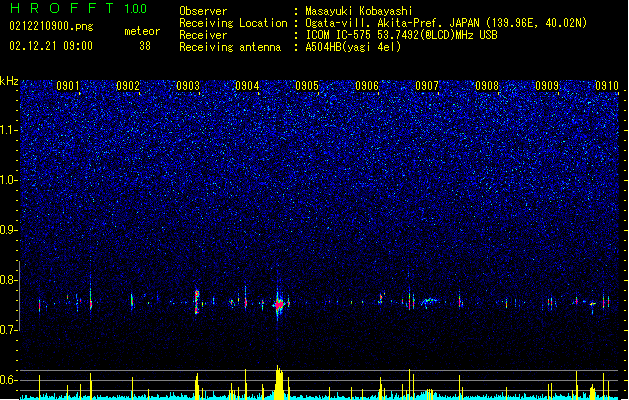Click the 0909 time marker
Screen dimensions: 629x400
pyautogui.click(x=547, y=86)
